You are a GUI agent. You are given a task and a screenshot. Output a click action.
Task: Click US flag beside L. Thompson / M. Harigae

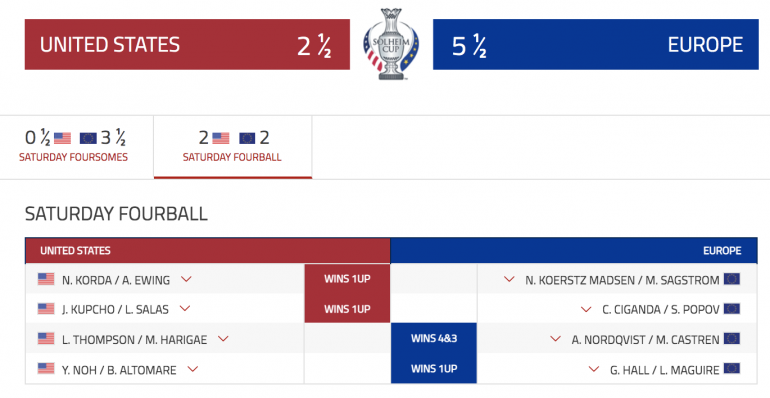(x=46, y=339)
